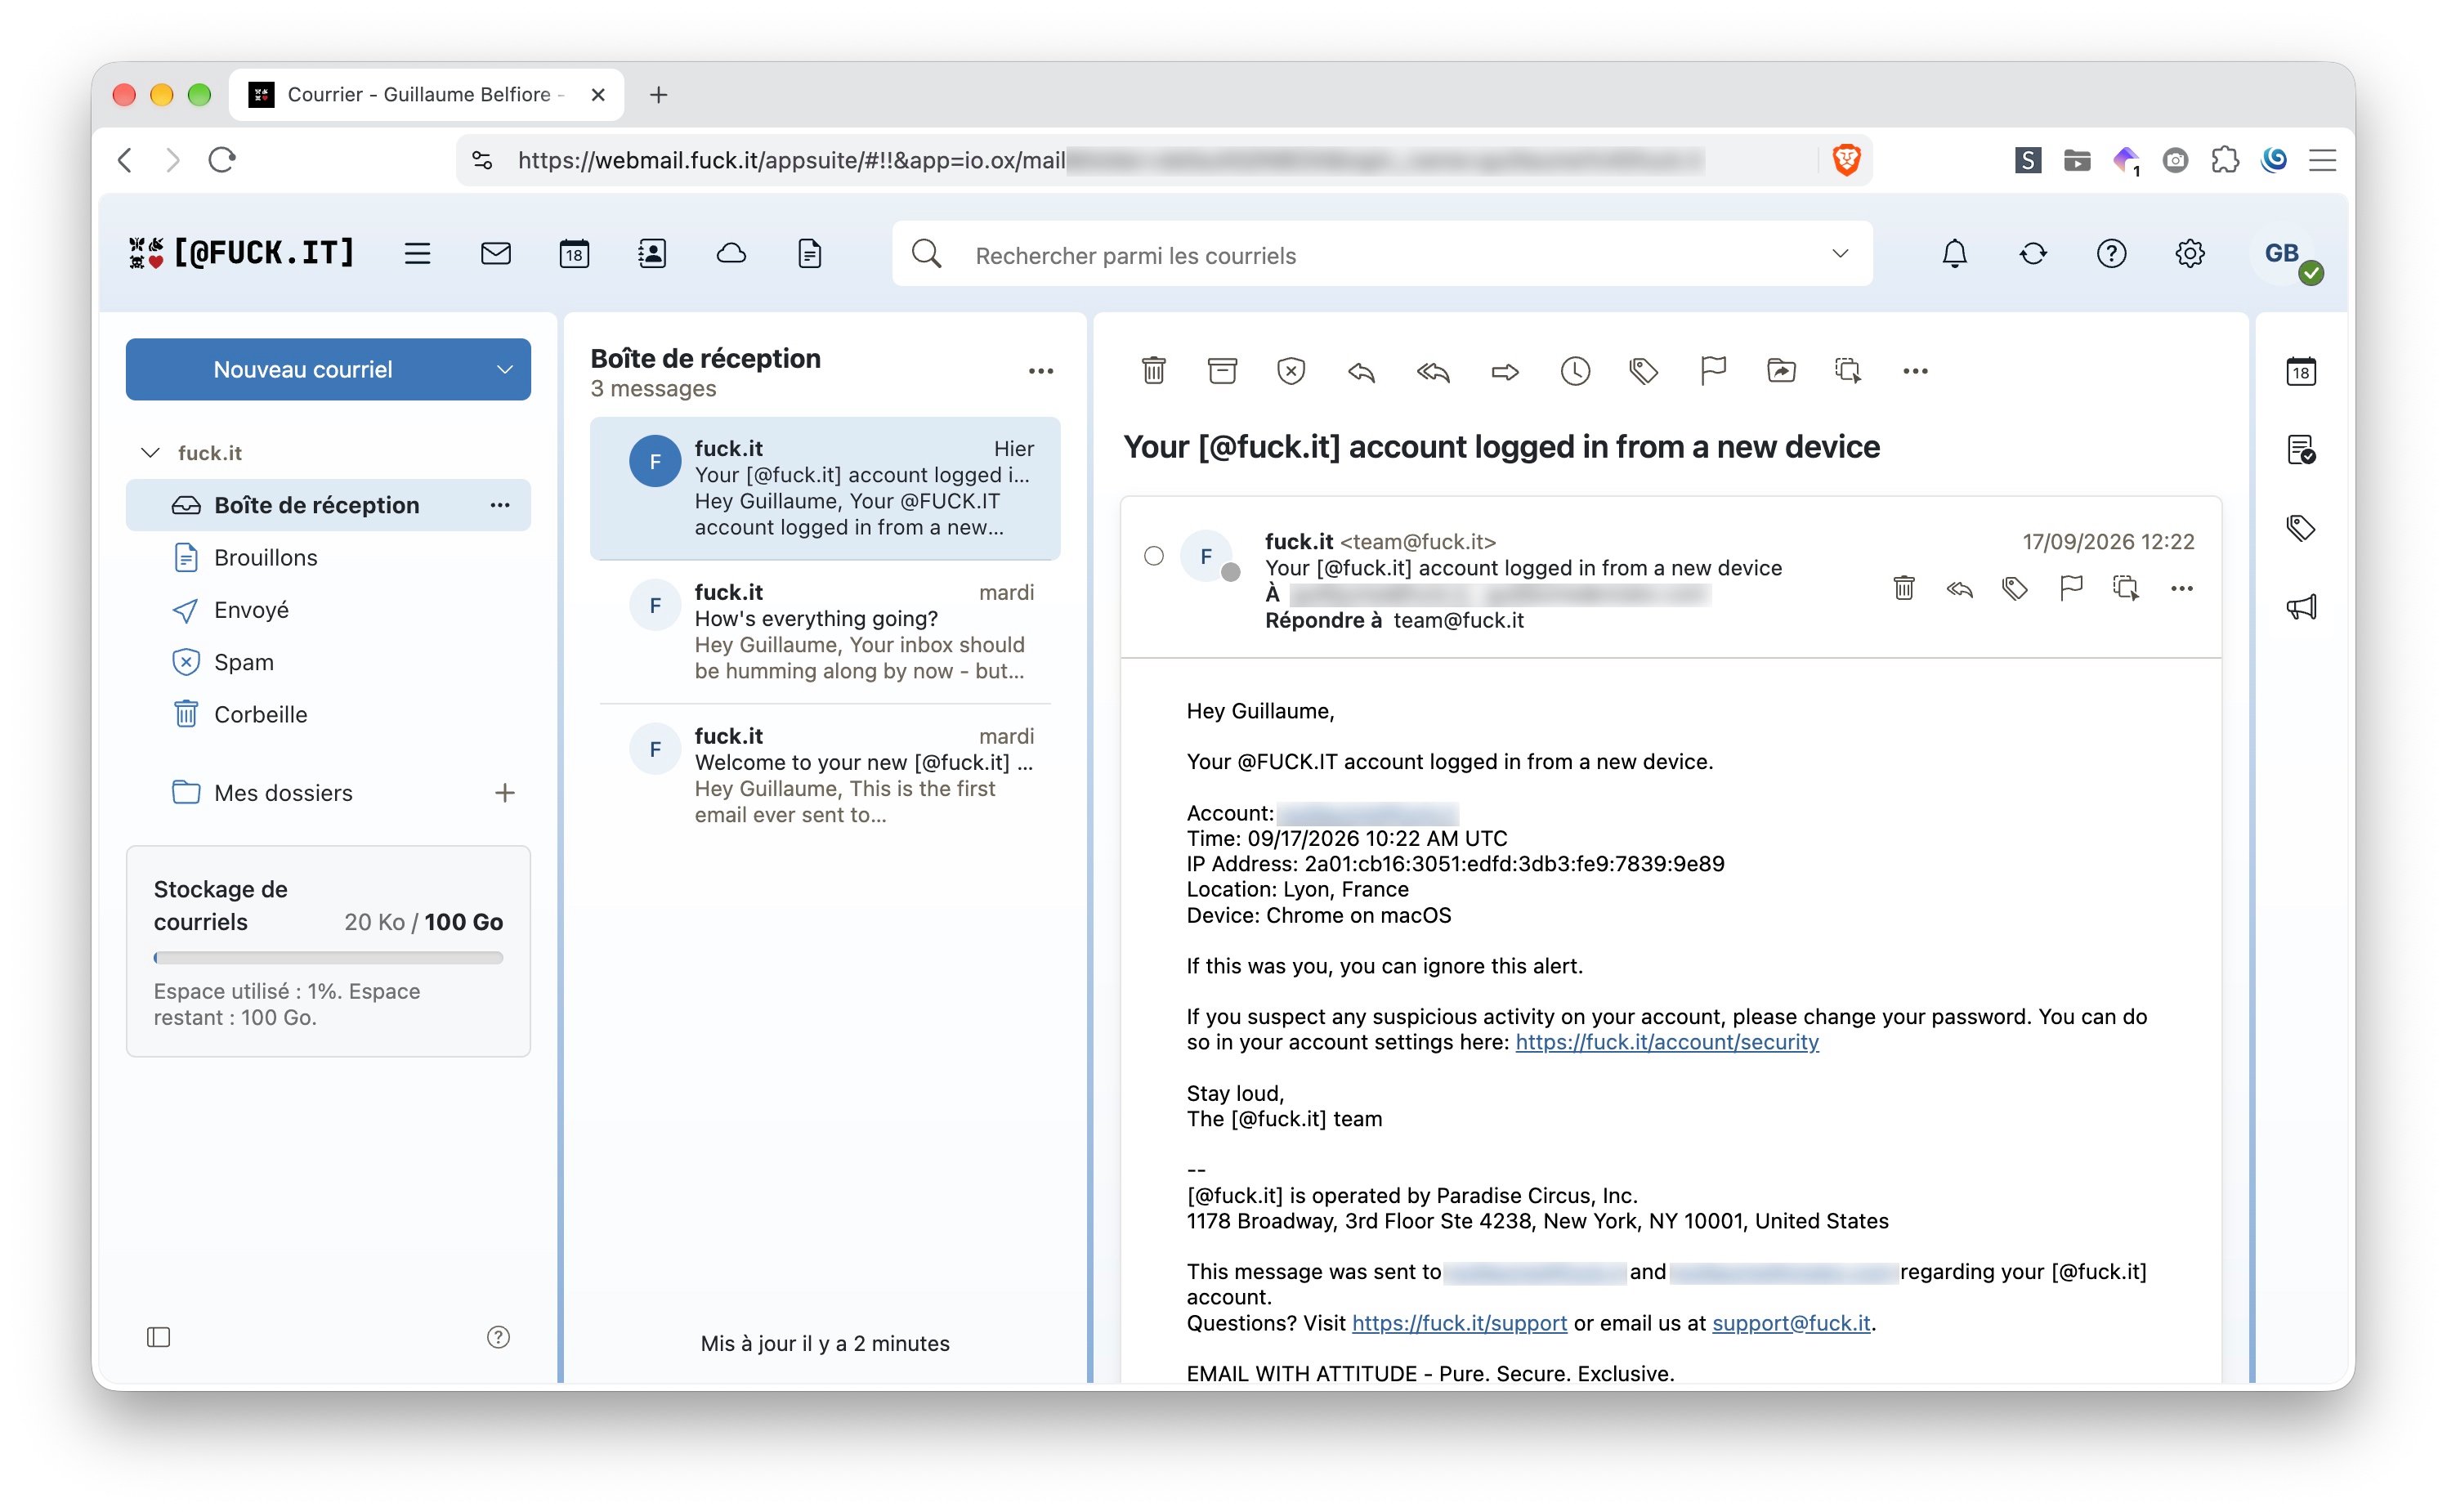Forward the email with right arrow icon
The height and width of the screenshot is (1512, 2447).
pyautogui.click(x=1505, y=372)
